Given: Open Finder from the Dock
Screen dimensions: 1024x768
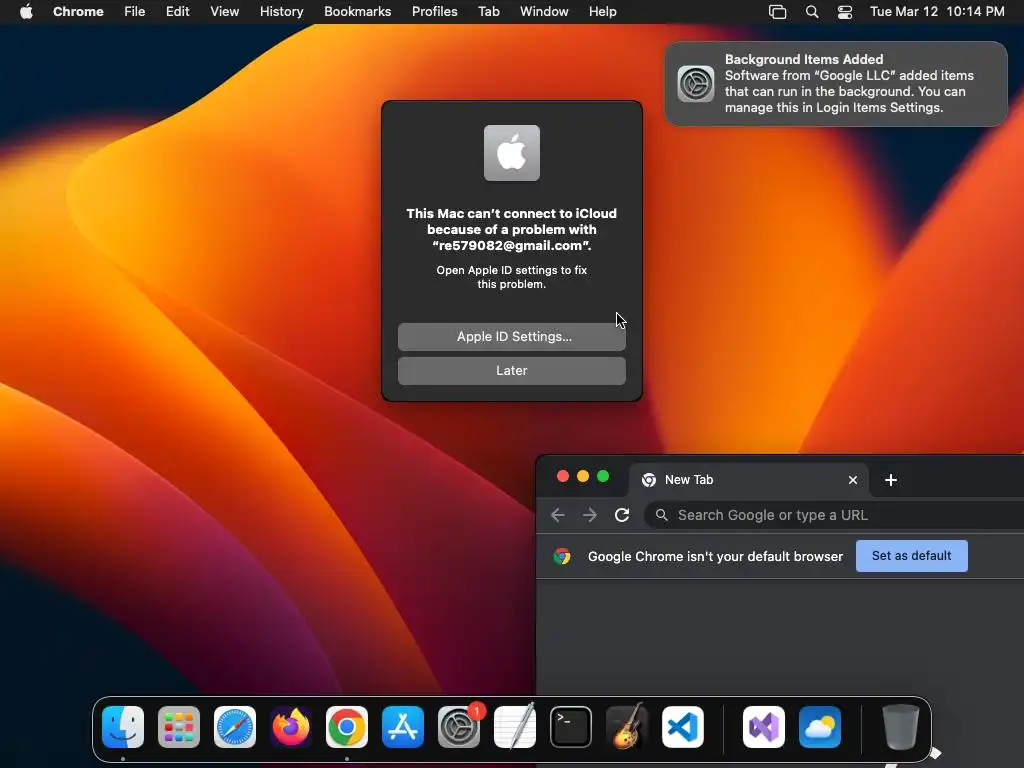Looking at the screenshot, I should coord(123,727).
